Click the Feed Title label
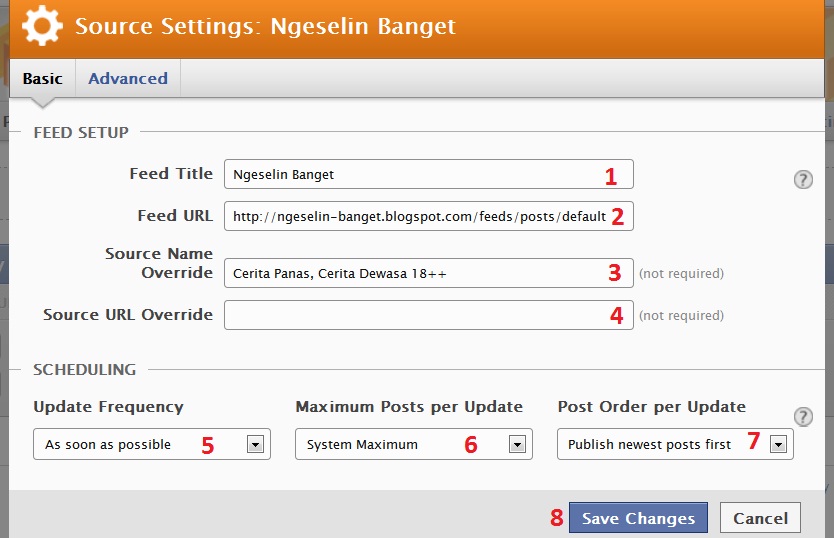The height and width of the screenshot is (538, 834). point(171,173)
